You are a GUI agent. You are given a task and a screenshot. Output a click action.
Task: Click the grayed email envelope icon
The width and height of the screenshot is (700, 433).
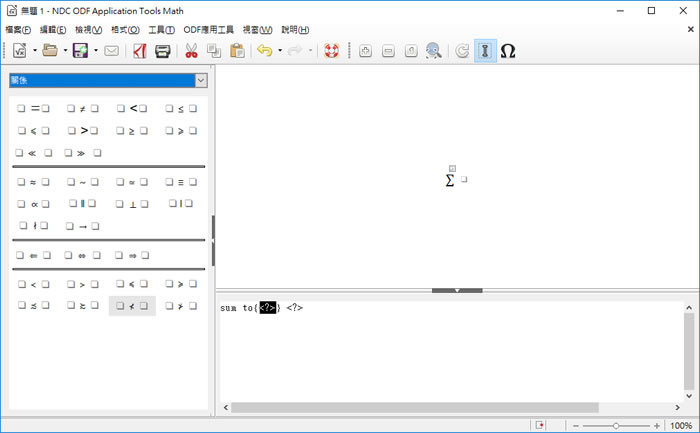pos(112,51)
